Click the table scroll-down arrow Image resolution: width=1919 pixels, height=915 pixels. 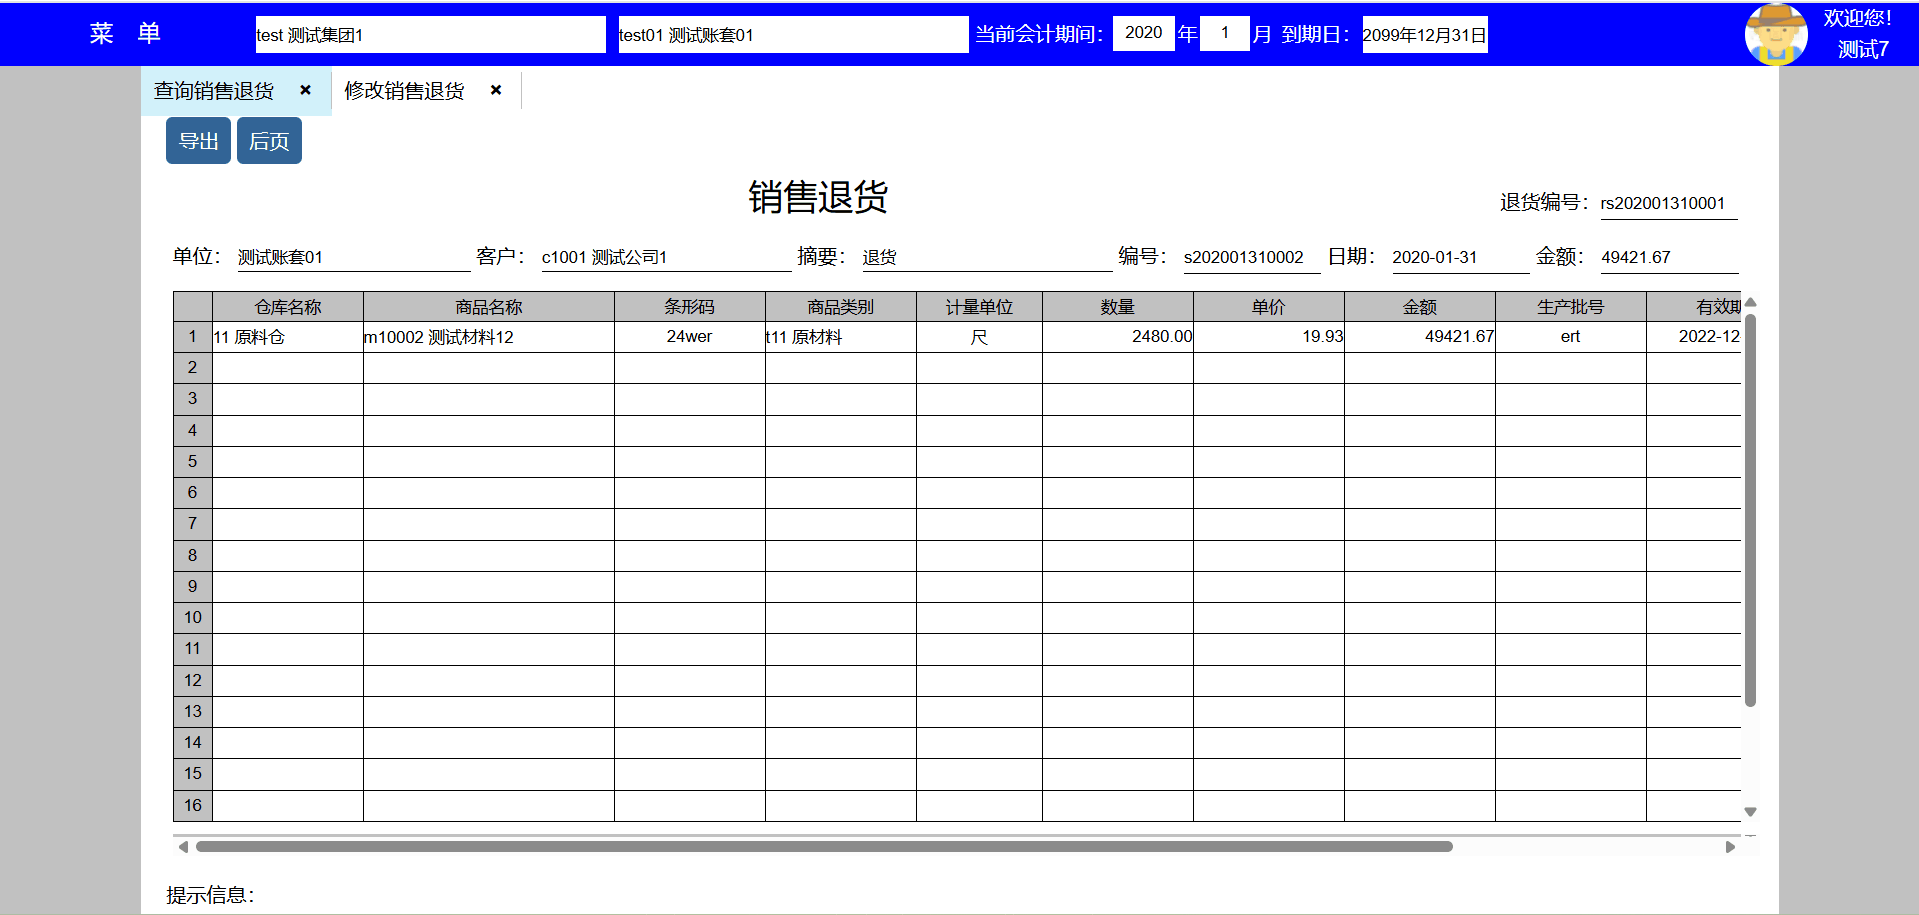click(x=1750, y=812)
